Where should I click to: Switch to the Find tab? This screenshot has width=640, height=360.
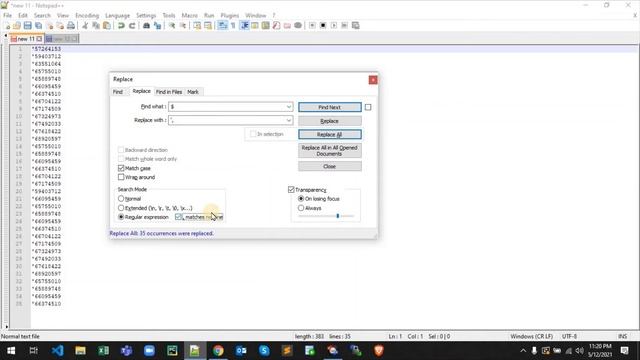118,92
